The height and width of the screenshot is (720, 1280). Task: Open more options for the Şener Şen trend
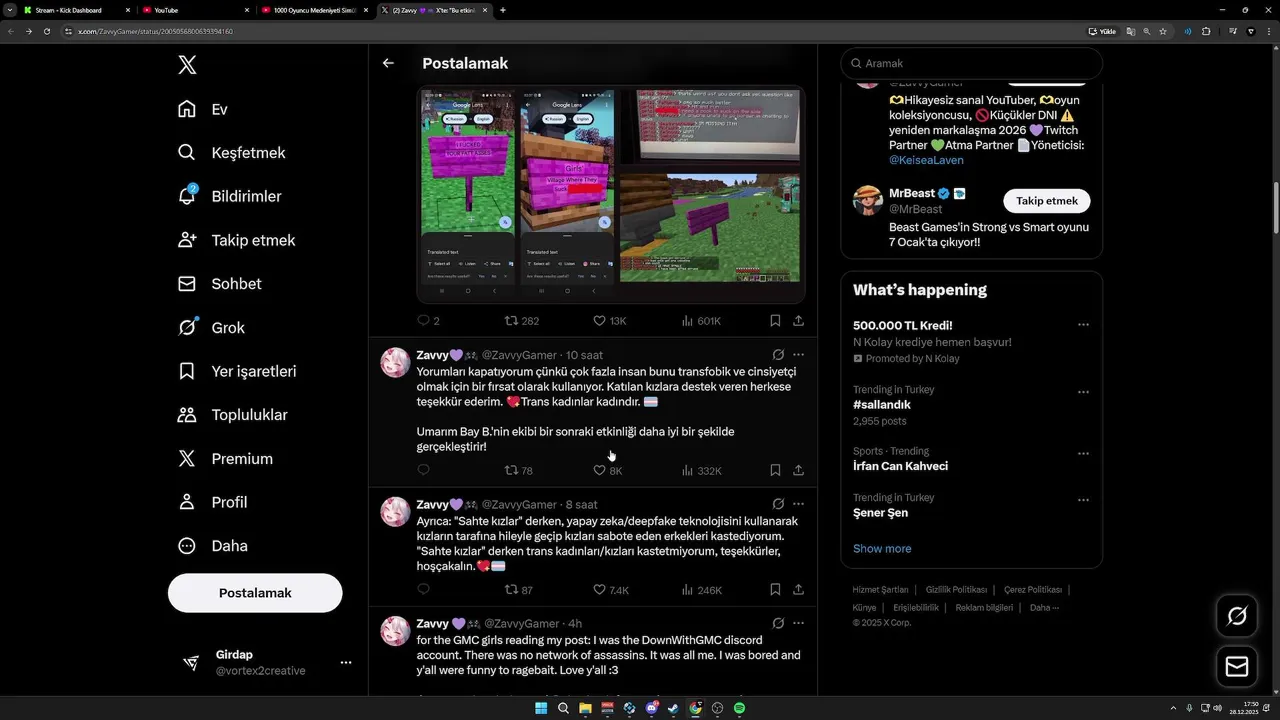tap(1083, 499)
